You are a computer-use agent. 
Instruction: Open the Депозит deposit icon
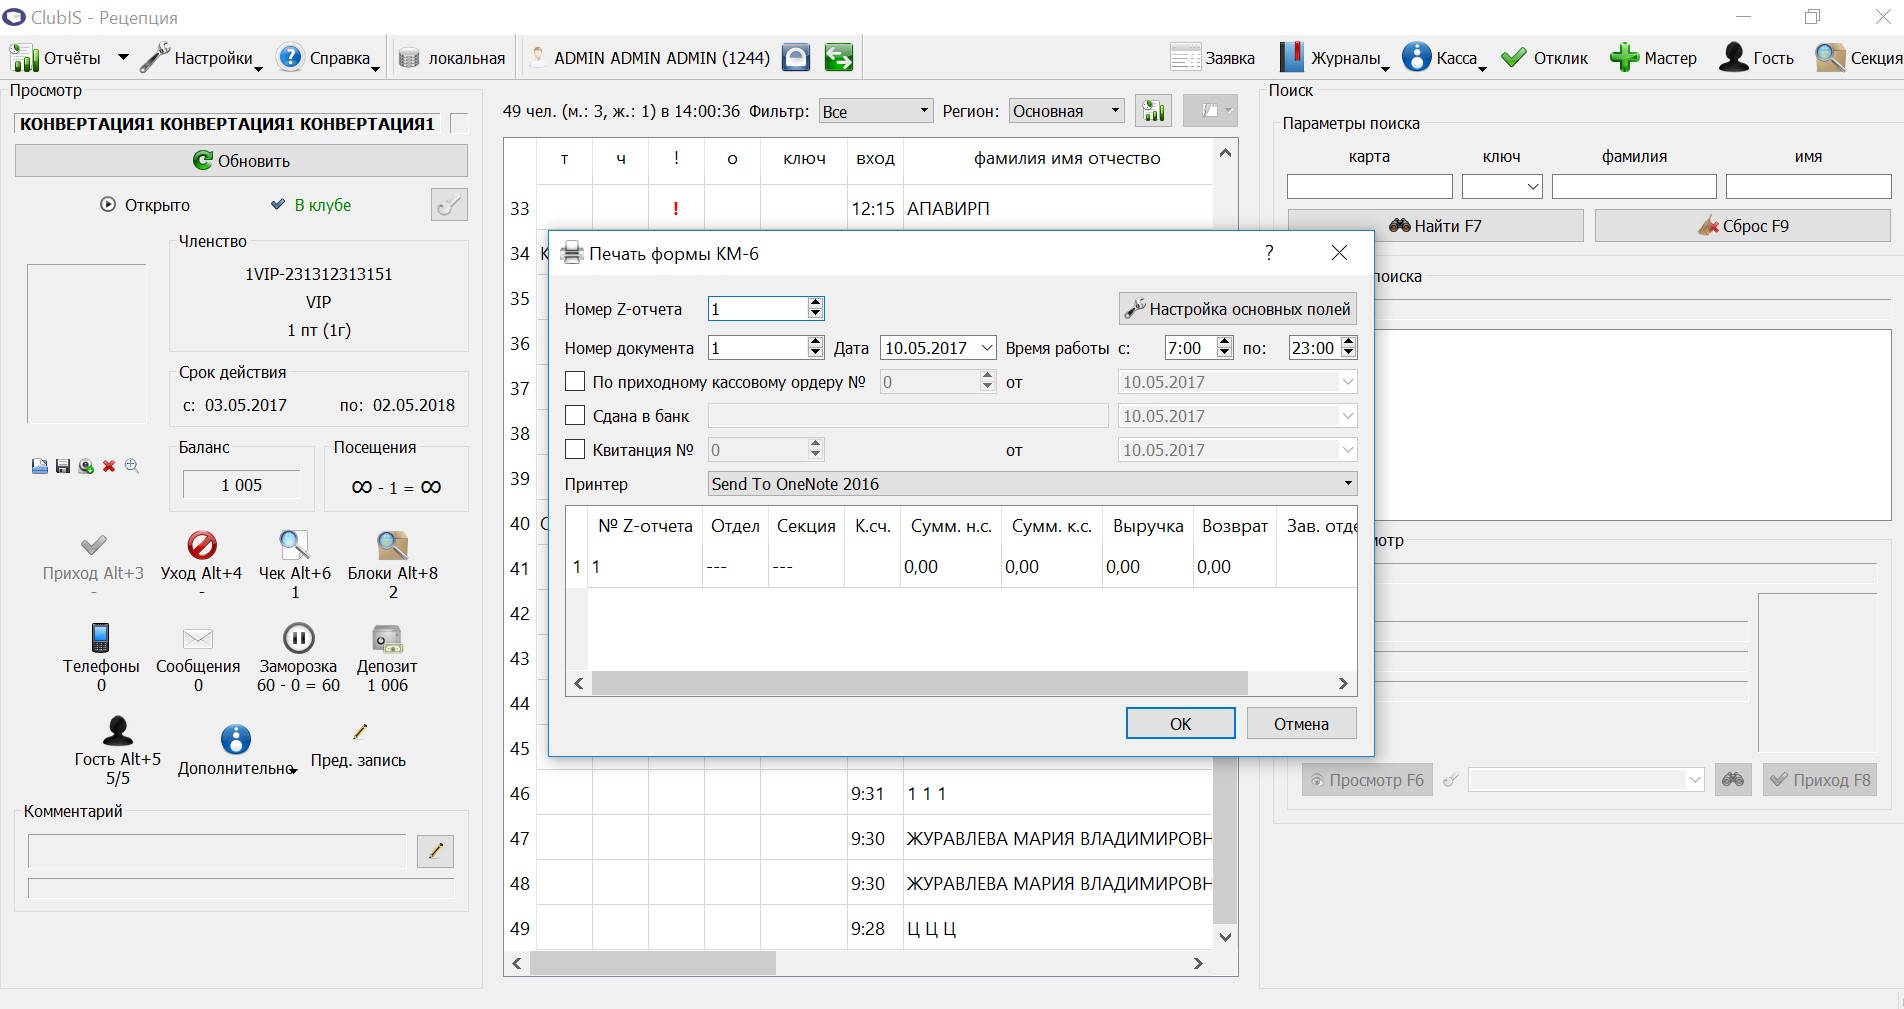387,639
